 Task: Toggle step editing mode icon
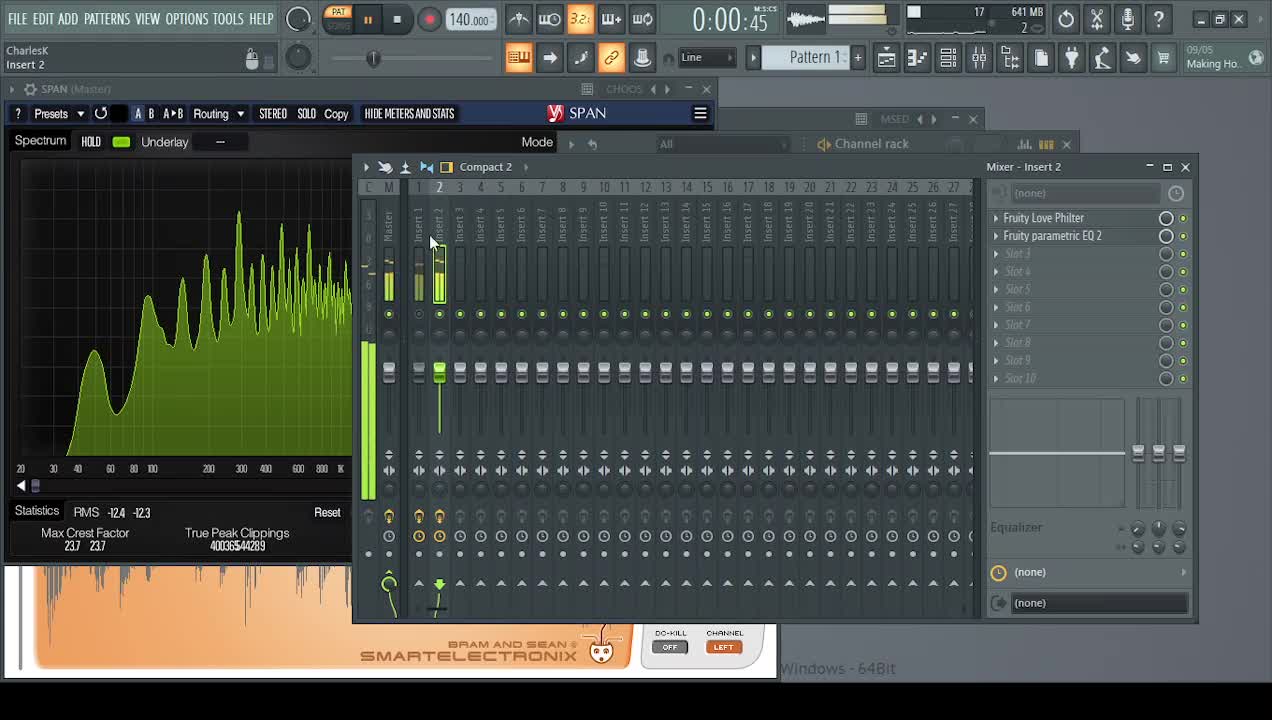(x=580, y=58)
